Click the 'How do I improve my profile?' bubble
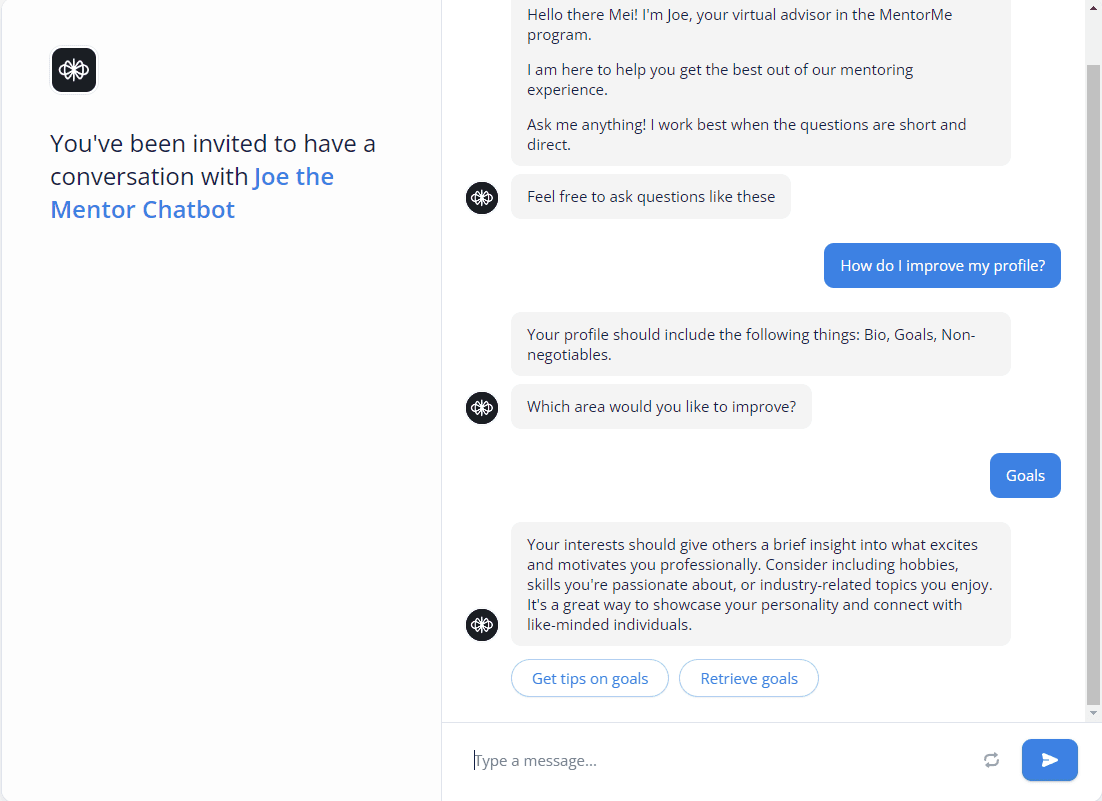Viewport: 1102px width, 801px height. [942, 266]
